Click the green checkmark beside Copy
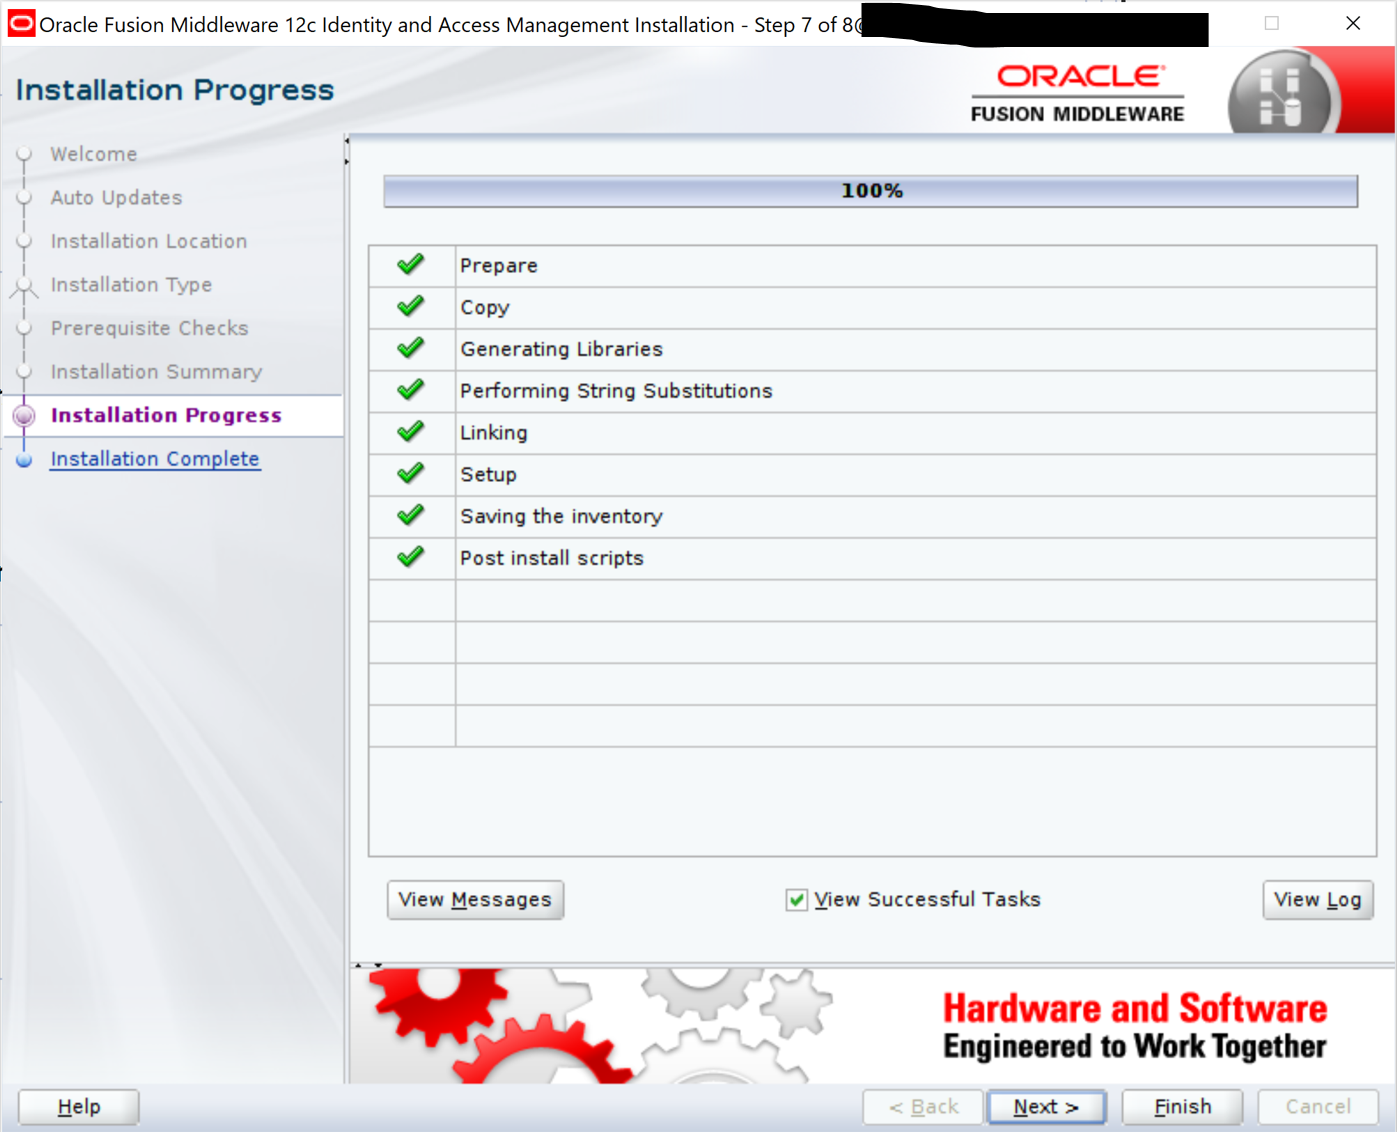 point(410,307)
